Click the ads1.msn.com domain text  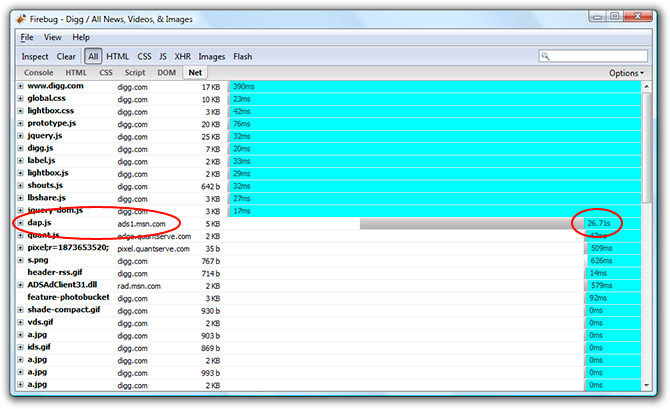pyautogui.click(x=141, y=224)
